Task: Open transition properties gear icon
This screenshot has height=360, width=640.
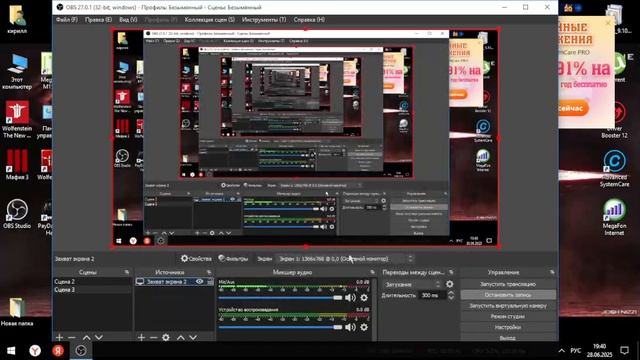Action: [x=449, y=284]
